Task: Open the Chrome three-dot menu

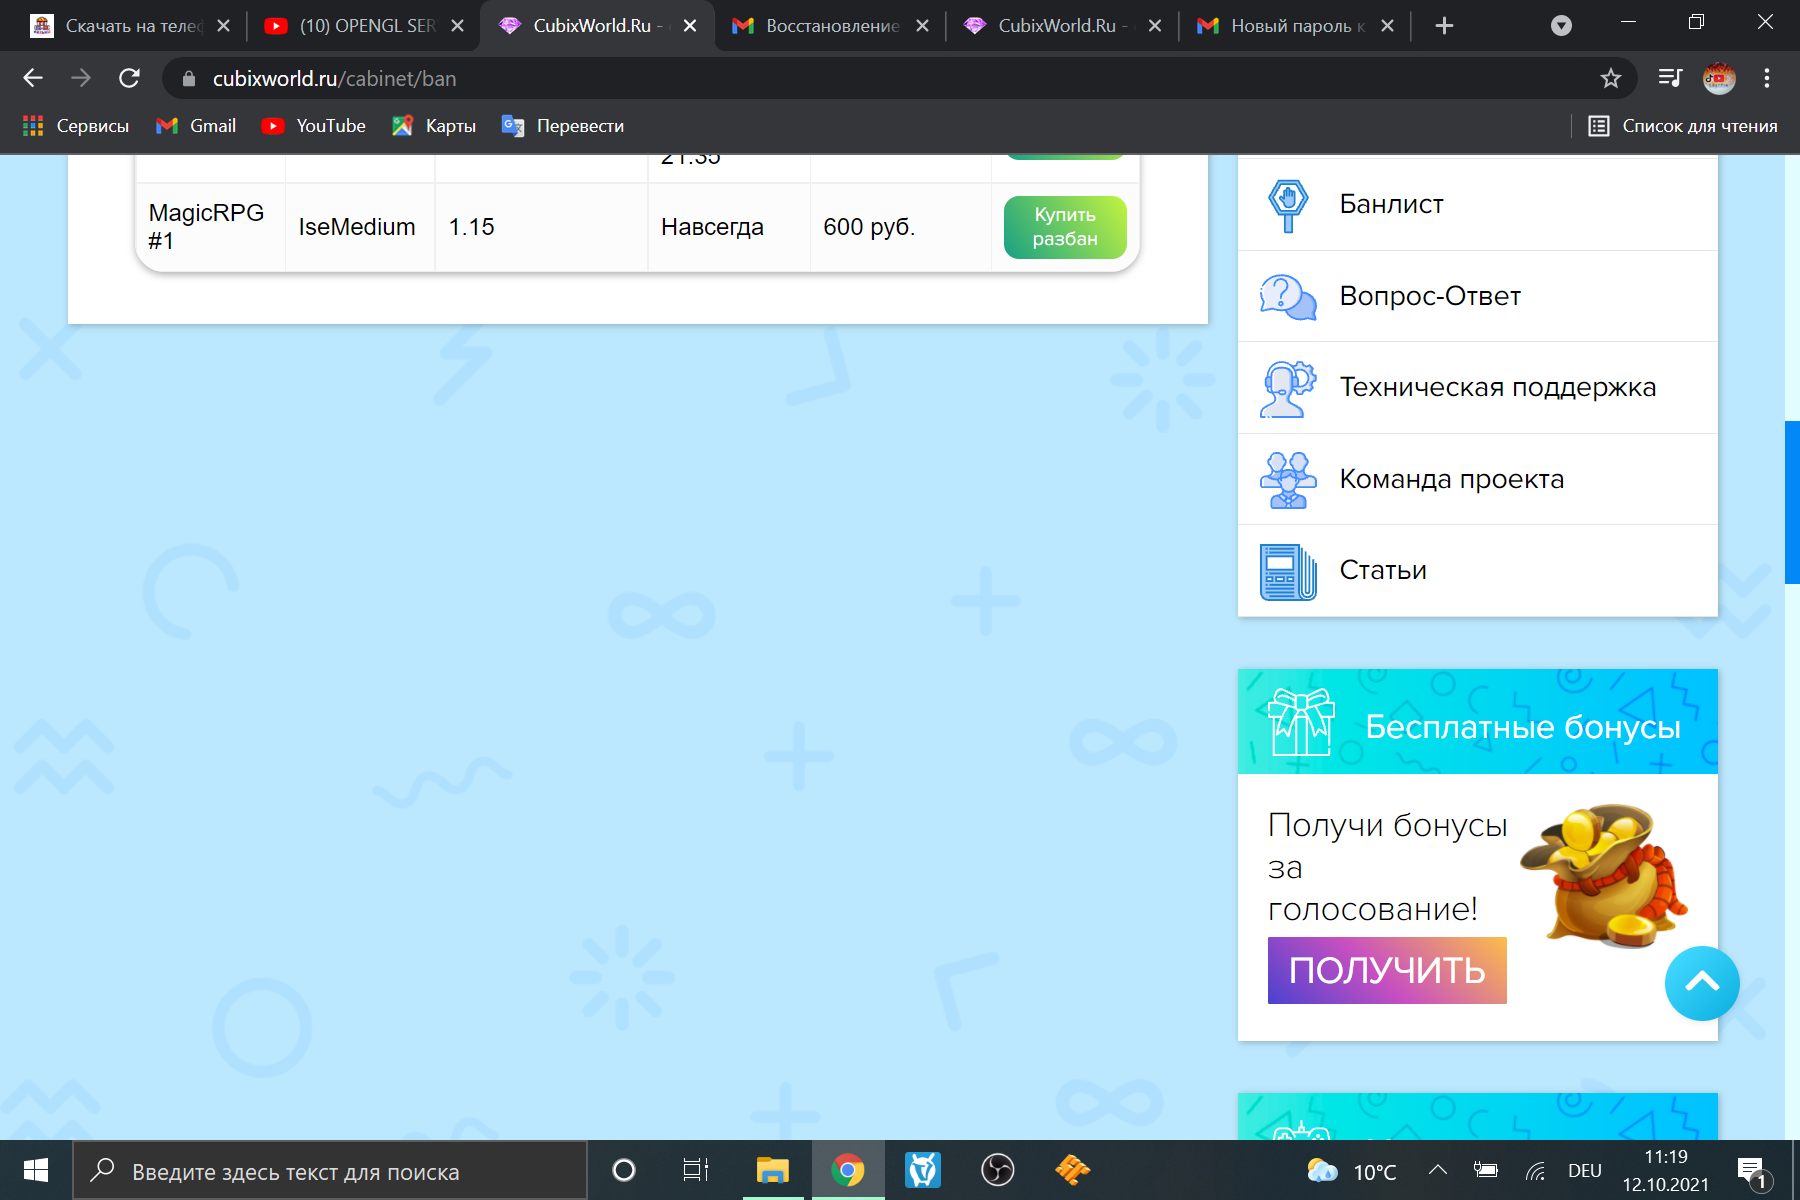Action: [x=1767, y=78]
